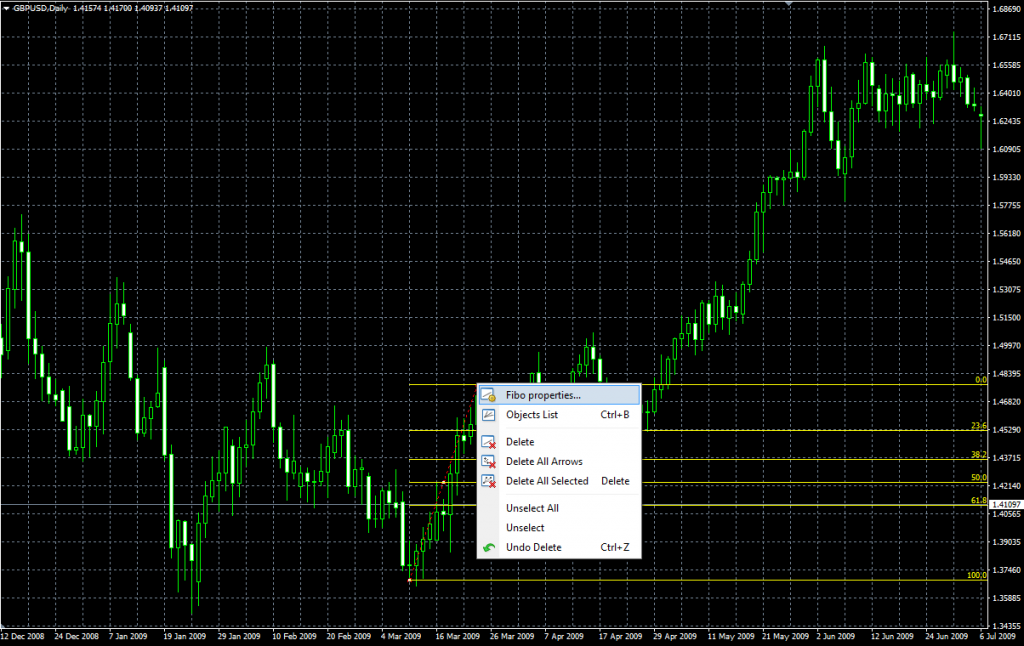Select the Fibonacci 61.8 level label

point(979,500)
